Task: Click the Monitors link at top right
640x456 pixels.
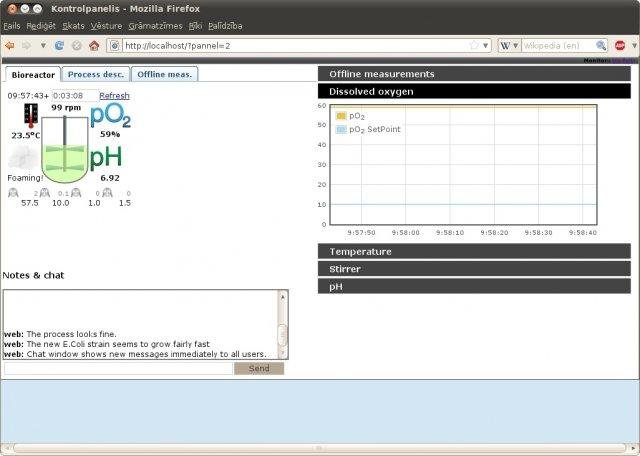Action: (596, 61)
